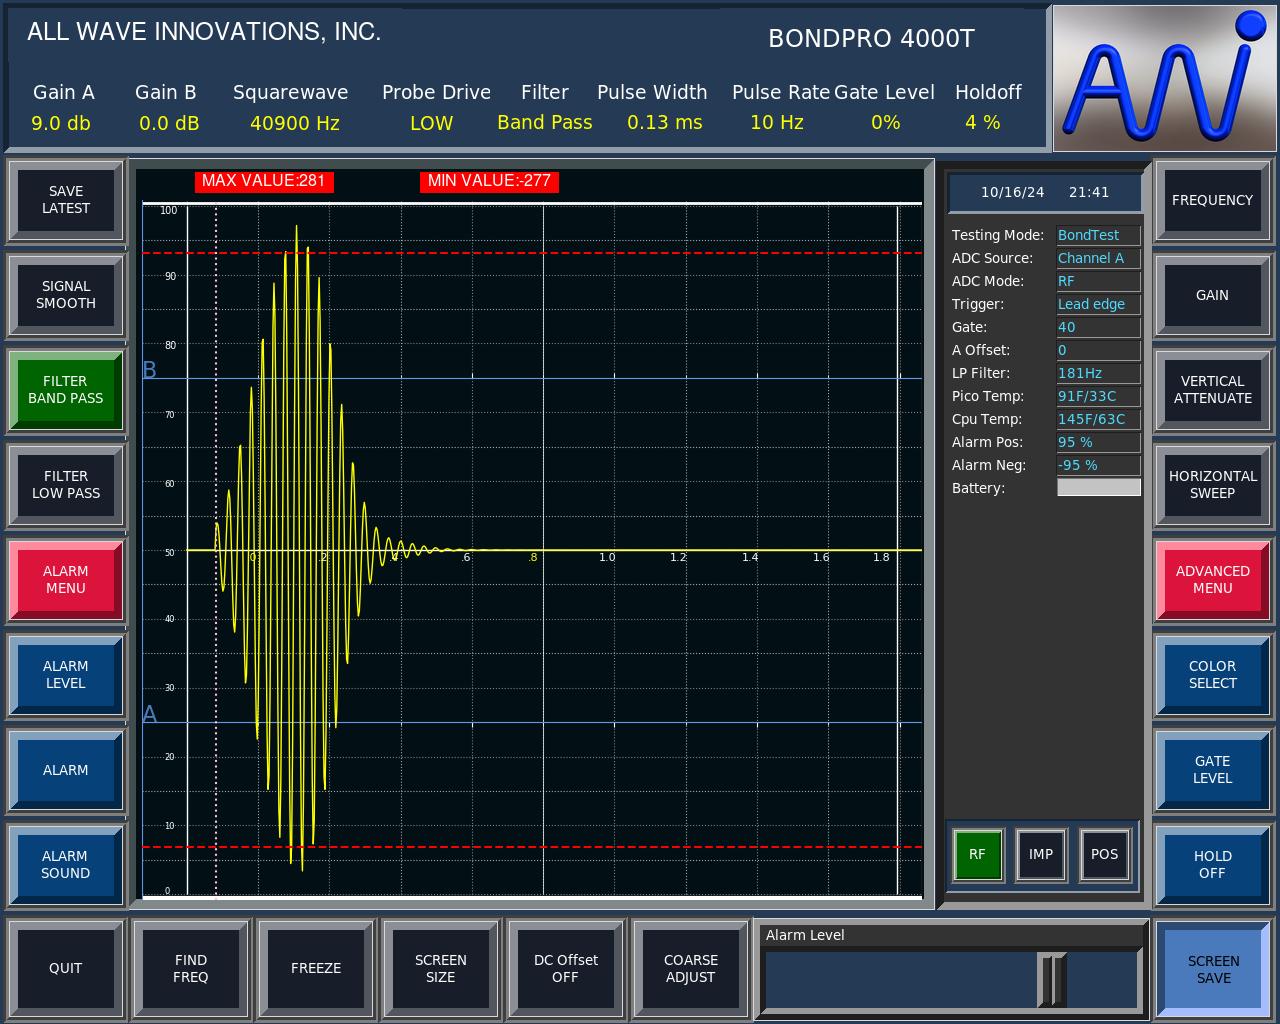Click the AWI logo

point(1164,78)
